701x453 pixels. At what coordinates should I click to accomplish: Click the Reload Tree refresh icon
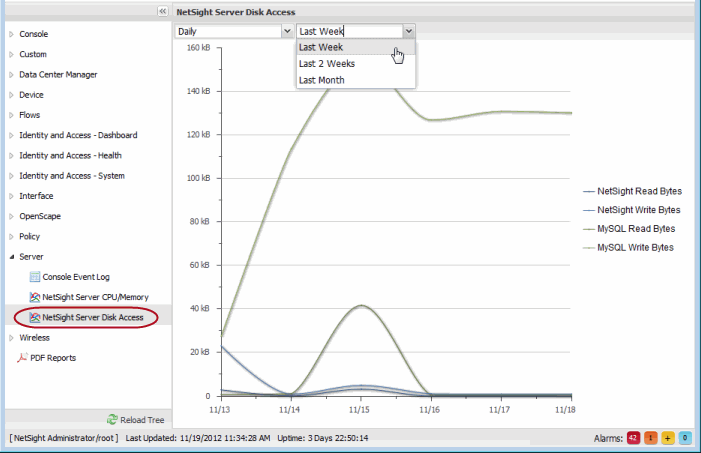112,419
